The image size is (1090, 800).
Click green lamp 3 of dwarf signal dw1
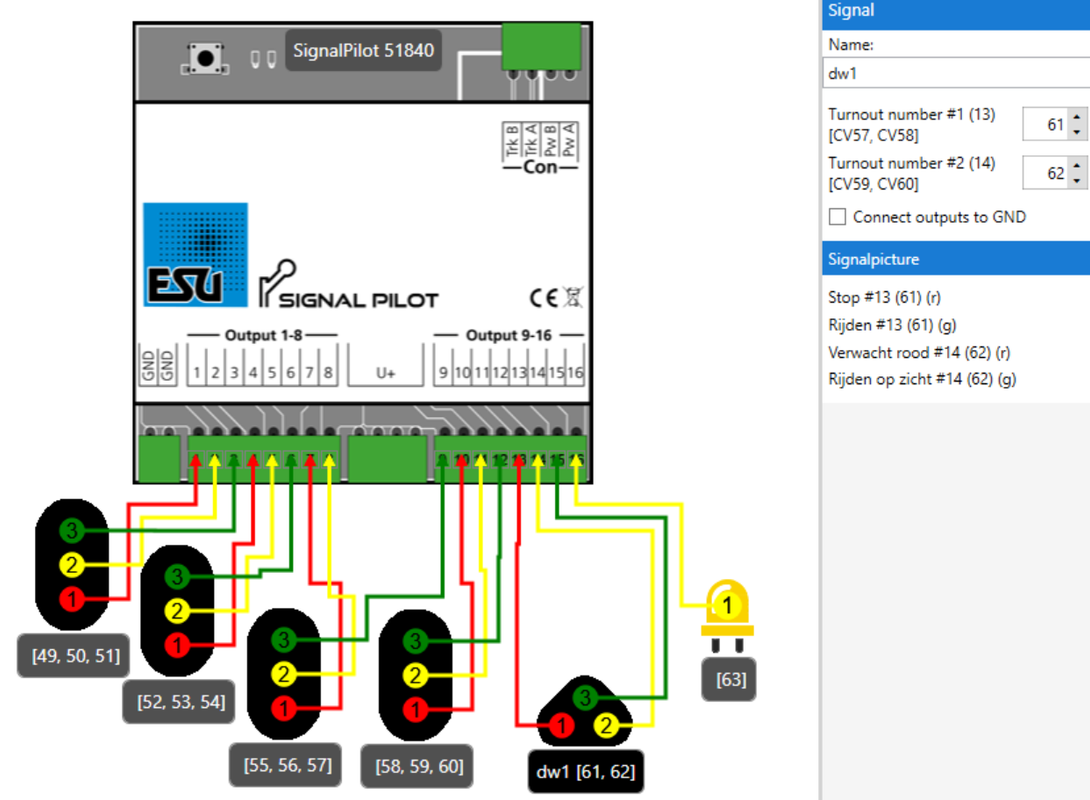tap(585, 697)
